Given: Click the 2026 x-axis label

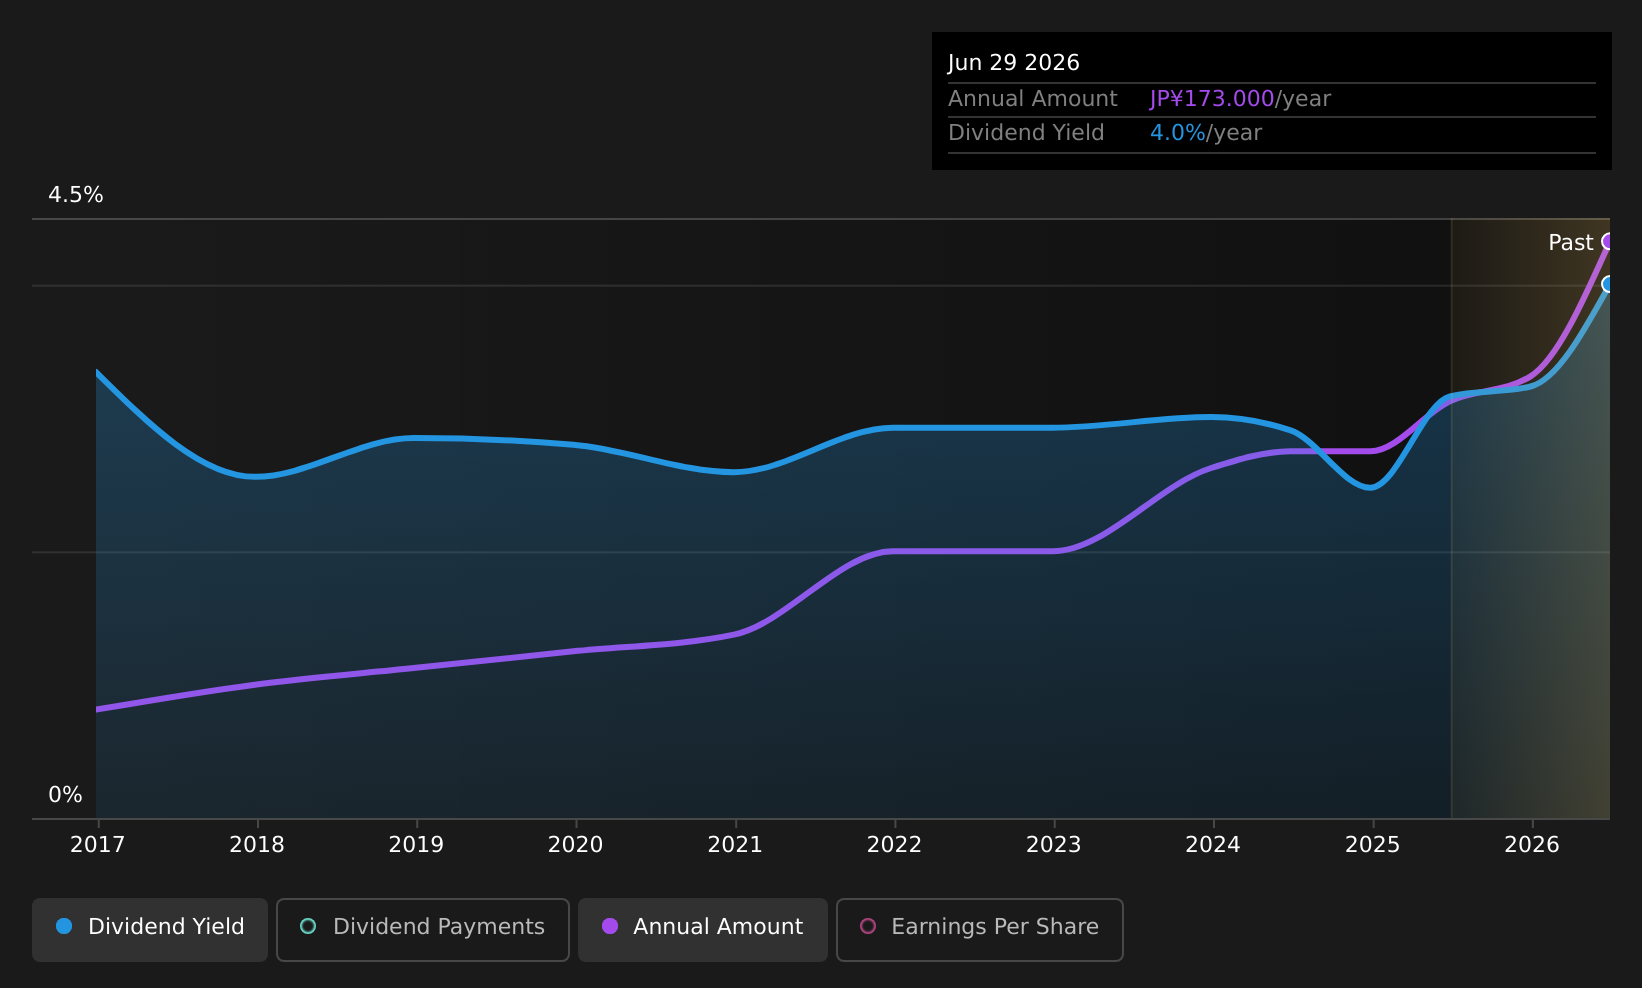Looking at the screenshot, I should coord(1532,845).
